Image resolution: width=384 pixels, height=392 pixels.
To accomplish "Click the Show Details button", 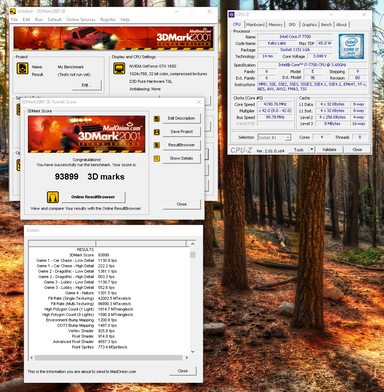I will [181, 158].
